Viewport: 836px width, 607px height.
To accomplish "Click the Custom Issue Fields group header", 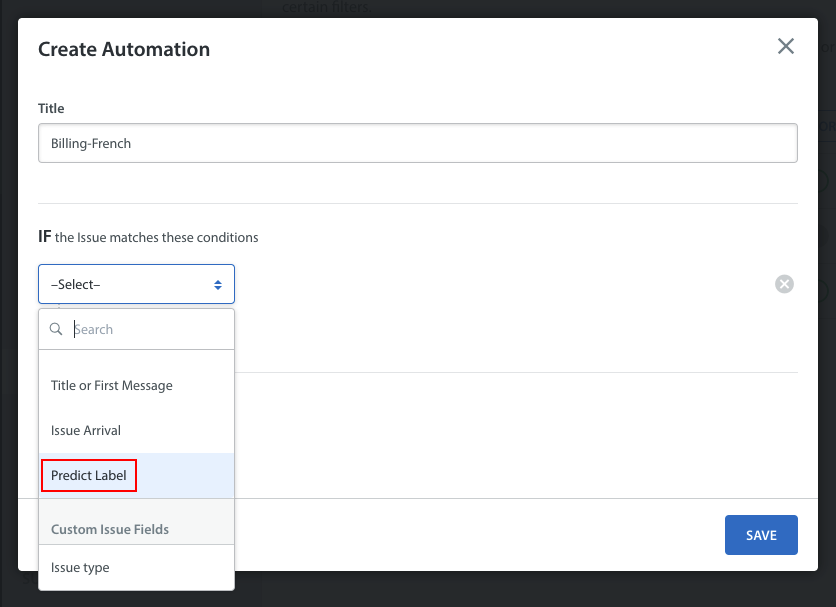I will [110, 529].
